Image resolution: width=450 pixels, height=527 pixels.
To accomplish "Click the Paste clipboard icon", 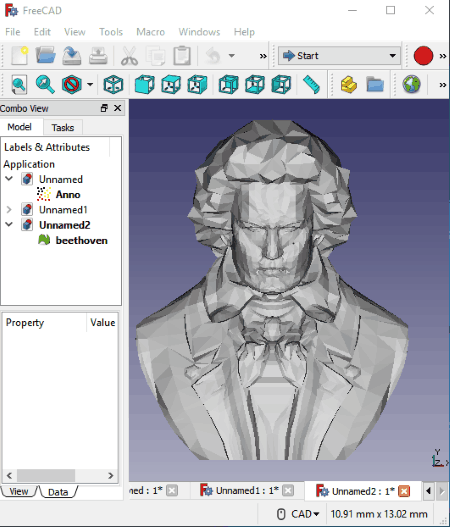I will [x=182, y=55].
